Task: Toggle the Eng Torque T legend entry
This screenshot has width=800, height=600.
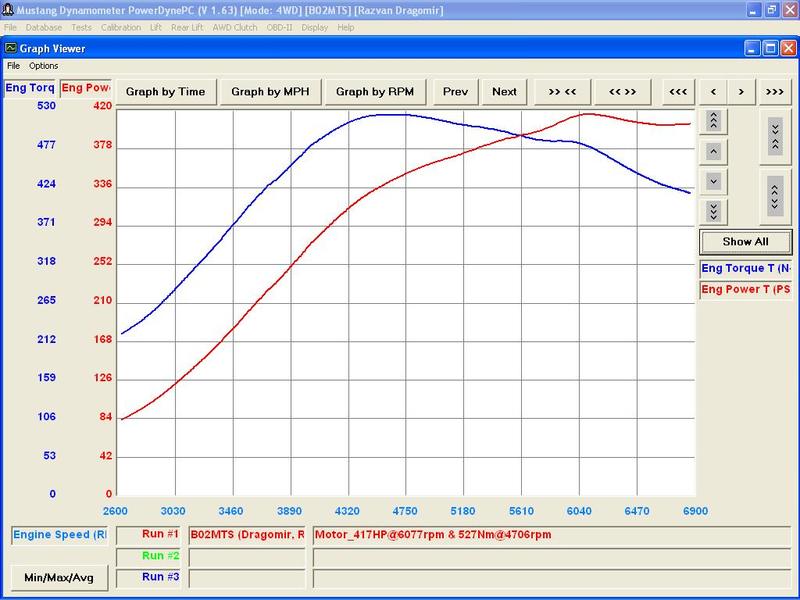Action: [745, 268]
